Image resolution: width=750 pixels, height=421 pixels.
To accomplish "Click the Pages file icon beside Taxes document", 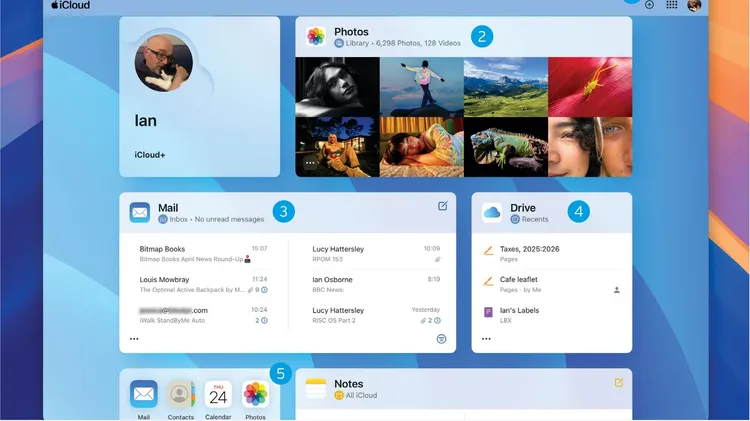I will point(488,251).
